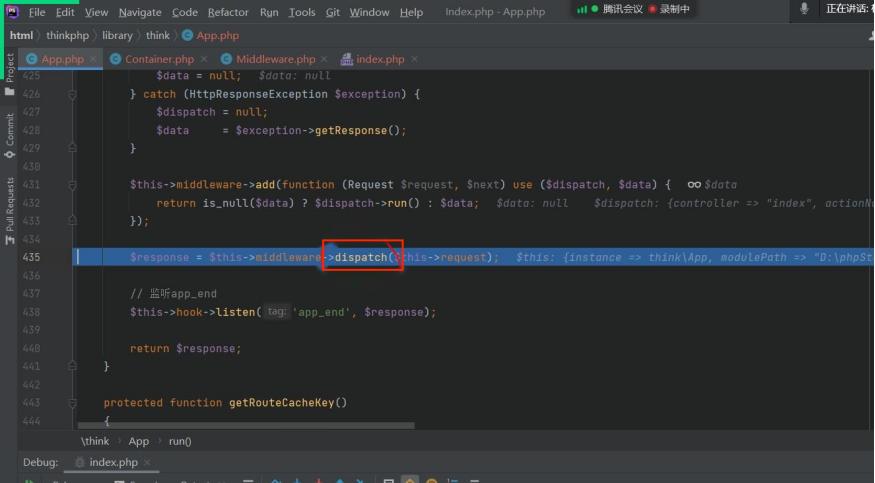Click the run() structure breadcrumb

(x=180, y=441)
